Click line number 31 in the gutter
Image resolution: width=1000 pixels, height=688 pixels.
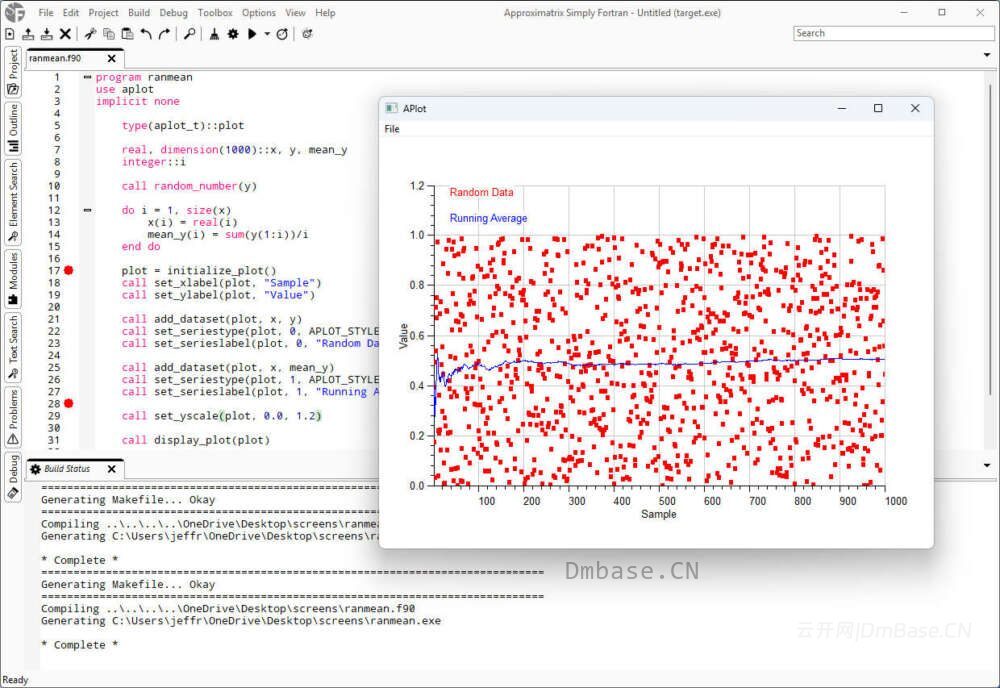tap(54, 440)
